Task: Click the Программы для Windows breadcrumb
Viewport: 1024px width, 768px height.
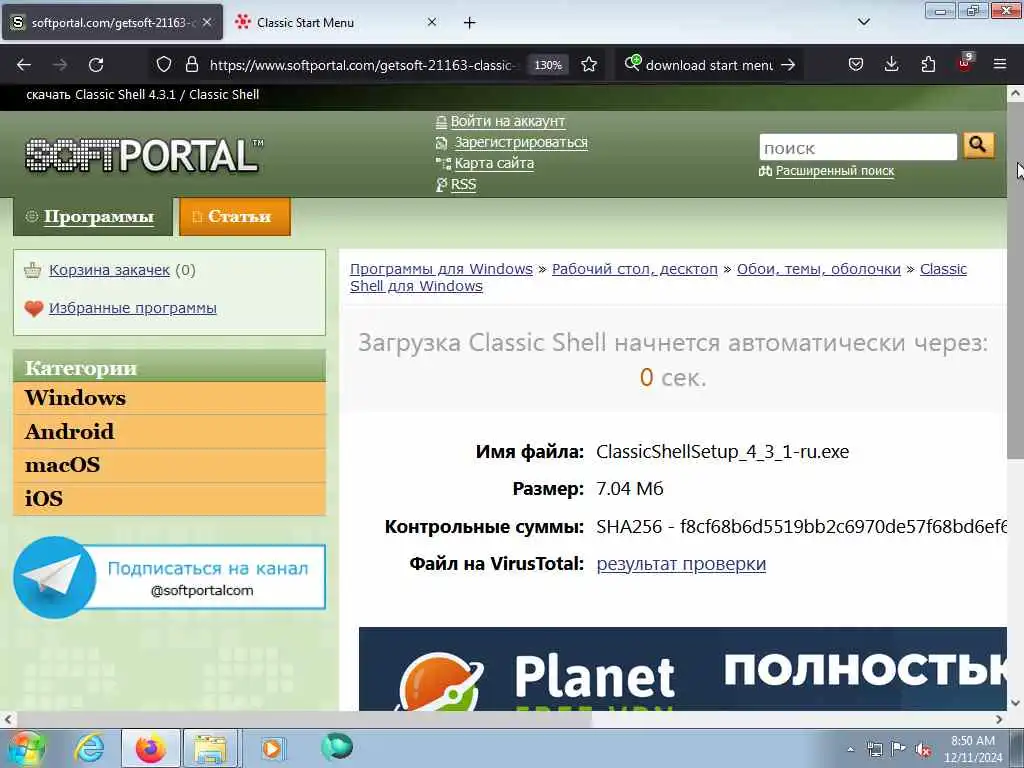Action: pos(441,269)
